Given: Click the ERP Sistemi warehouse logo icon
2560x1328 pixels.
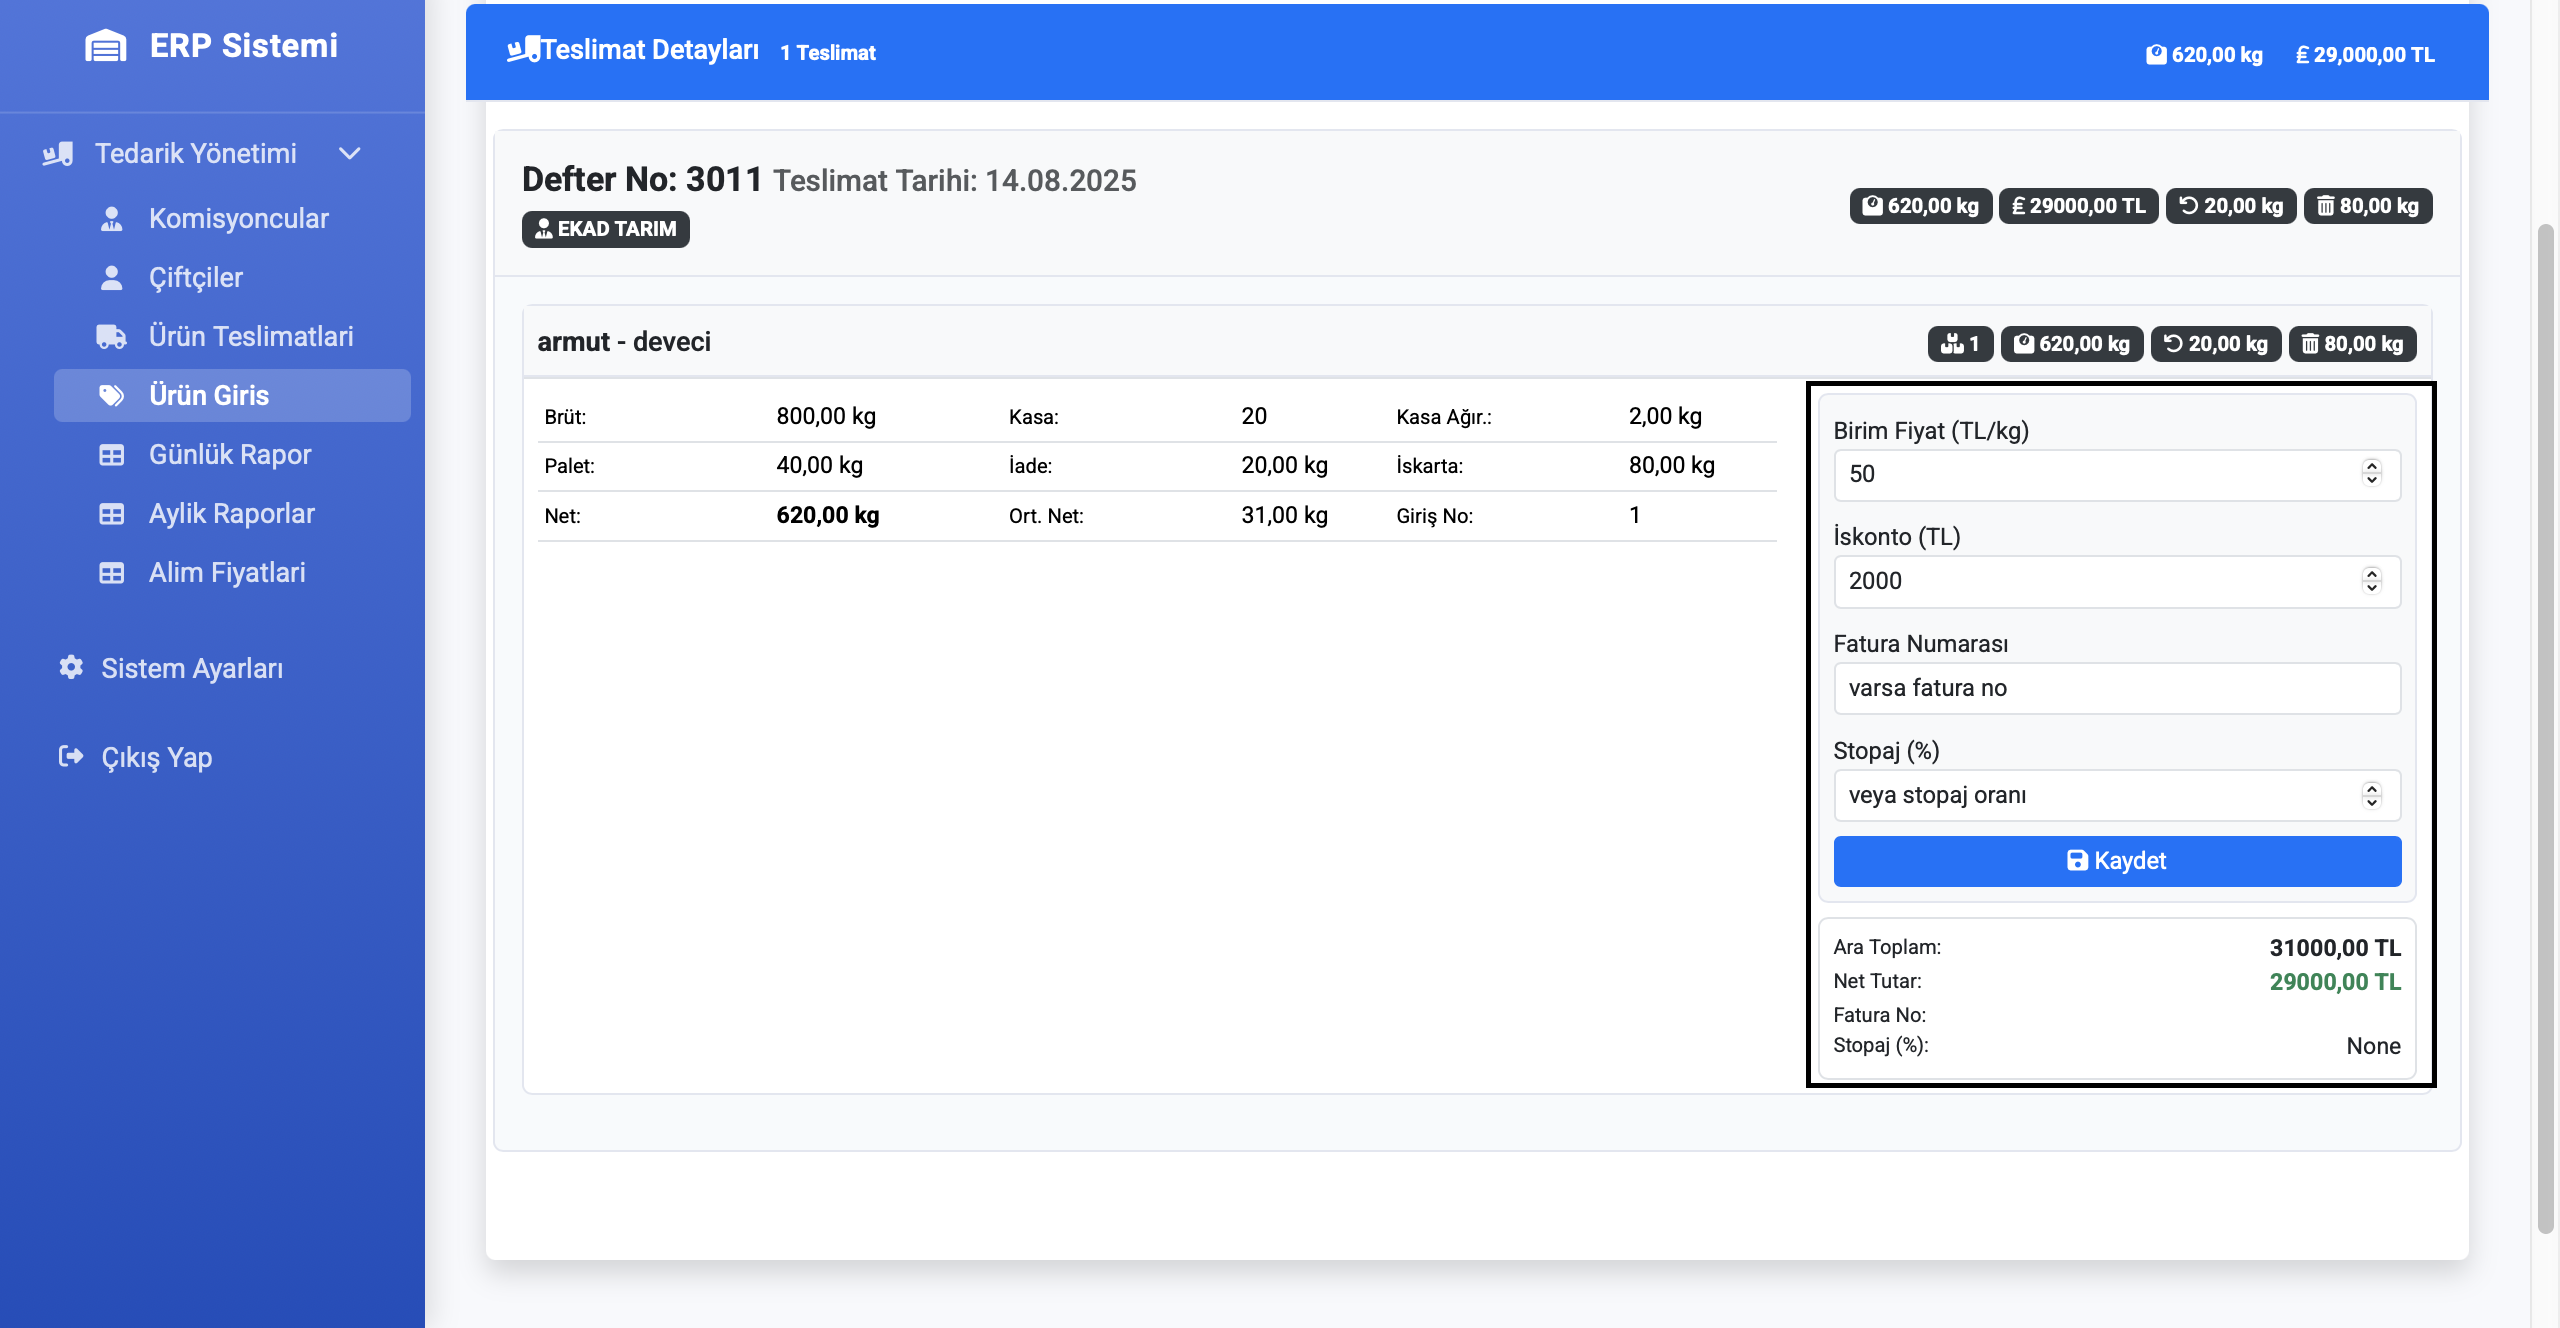Looking at the screenshot, I should tap(106, 46).
